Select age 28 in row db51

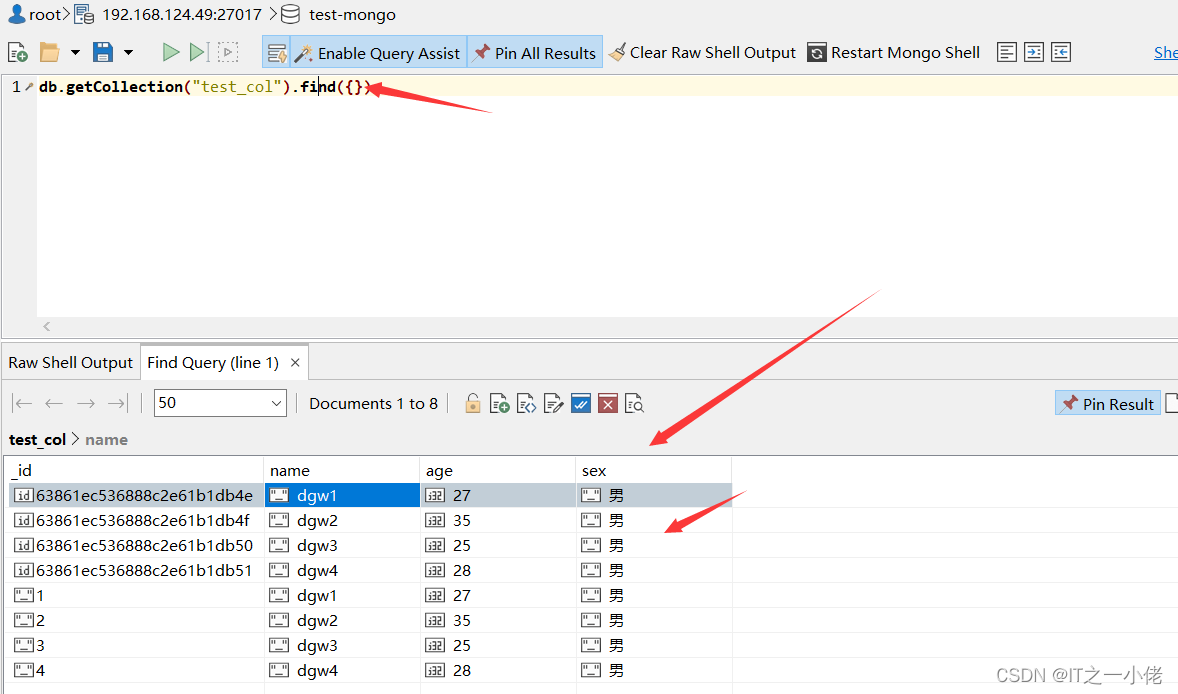pyautogui.click(x=498, y=570)
